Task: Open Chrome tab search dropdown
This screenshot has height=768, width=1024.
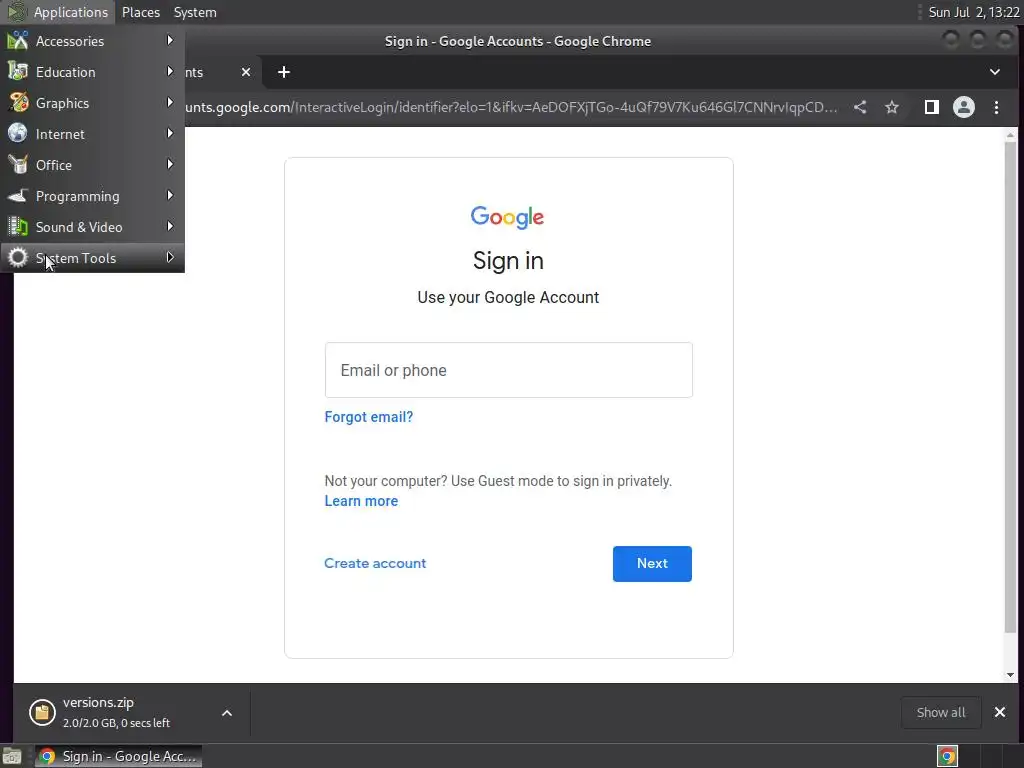Action: point(995,72)
